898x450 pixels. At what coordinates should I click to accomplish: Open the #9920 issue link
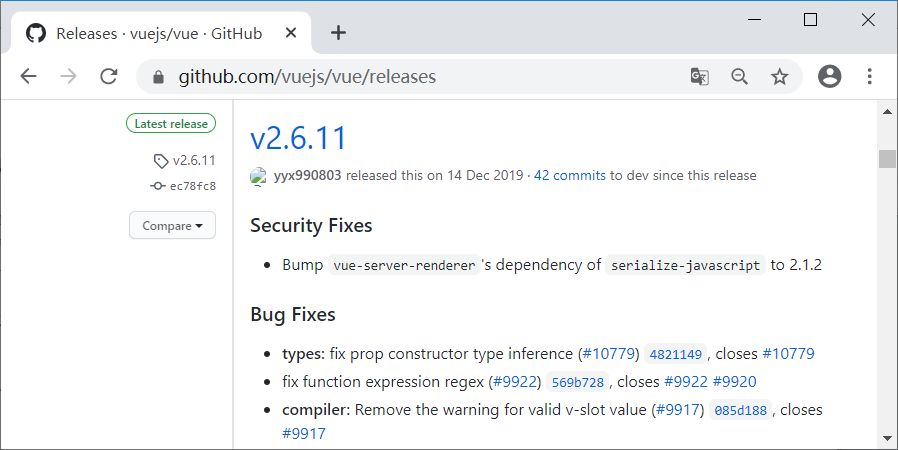point(735,382)
